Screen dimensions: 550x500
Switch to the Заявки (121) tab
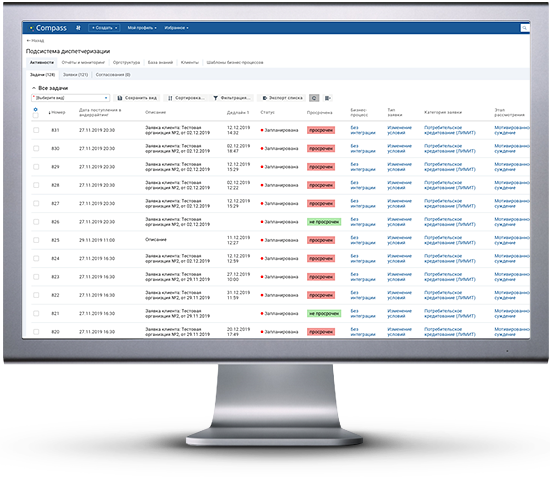click(75, 75)
